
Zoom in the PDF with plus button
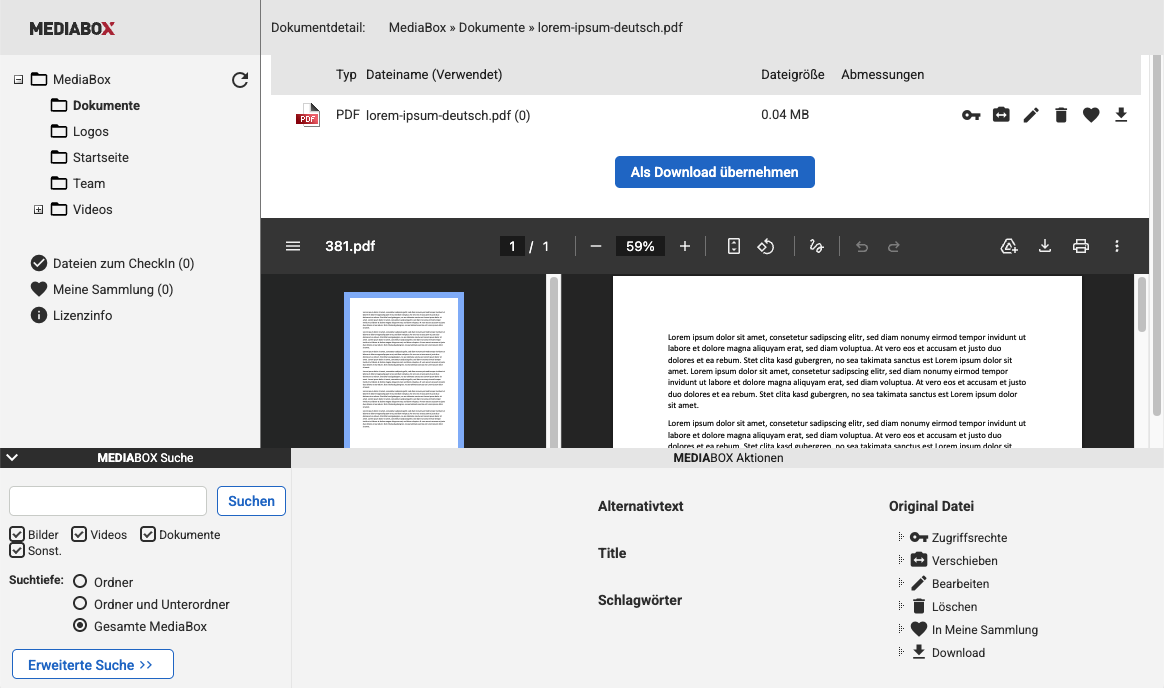pyautogui.click(x=684, y=246)
